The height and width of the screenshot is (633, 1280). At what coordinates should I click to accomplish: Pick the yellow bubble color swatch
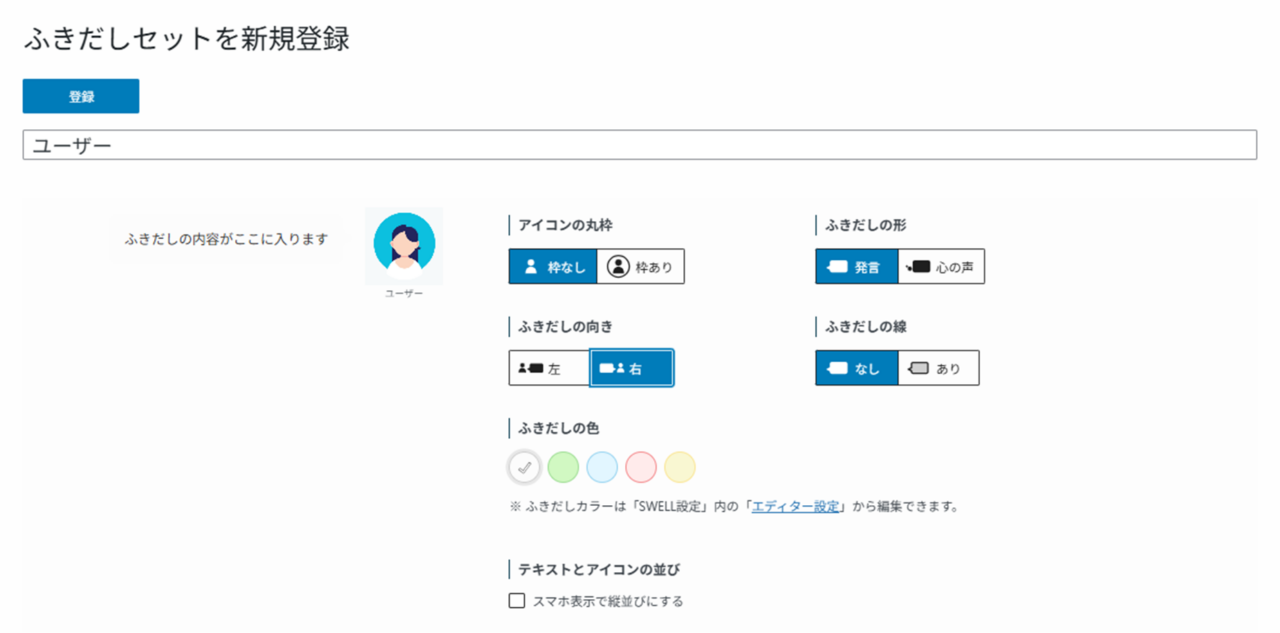pyautogui.click(x=680, y=467)
